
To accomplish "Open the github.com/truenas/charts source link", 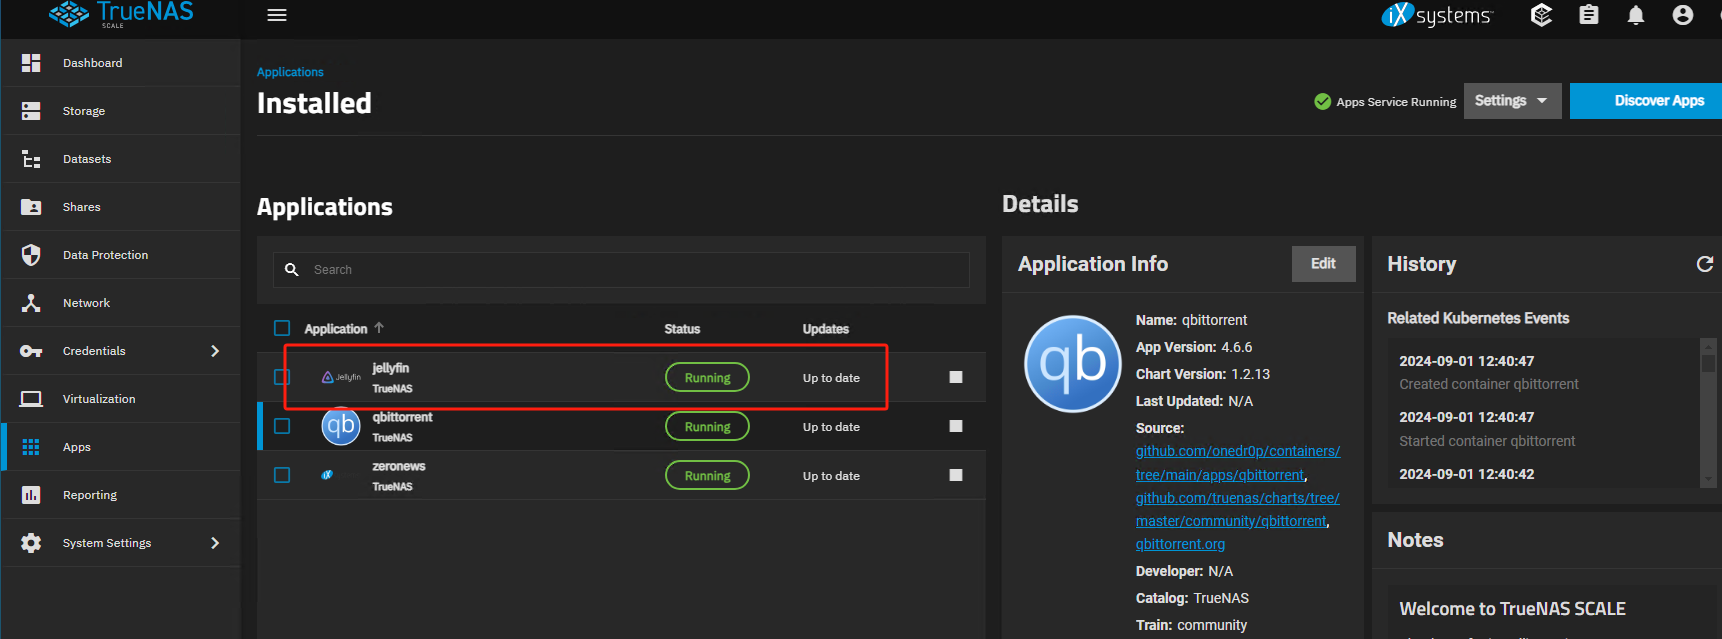I will 1238,510.
